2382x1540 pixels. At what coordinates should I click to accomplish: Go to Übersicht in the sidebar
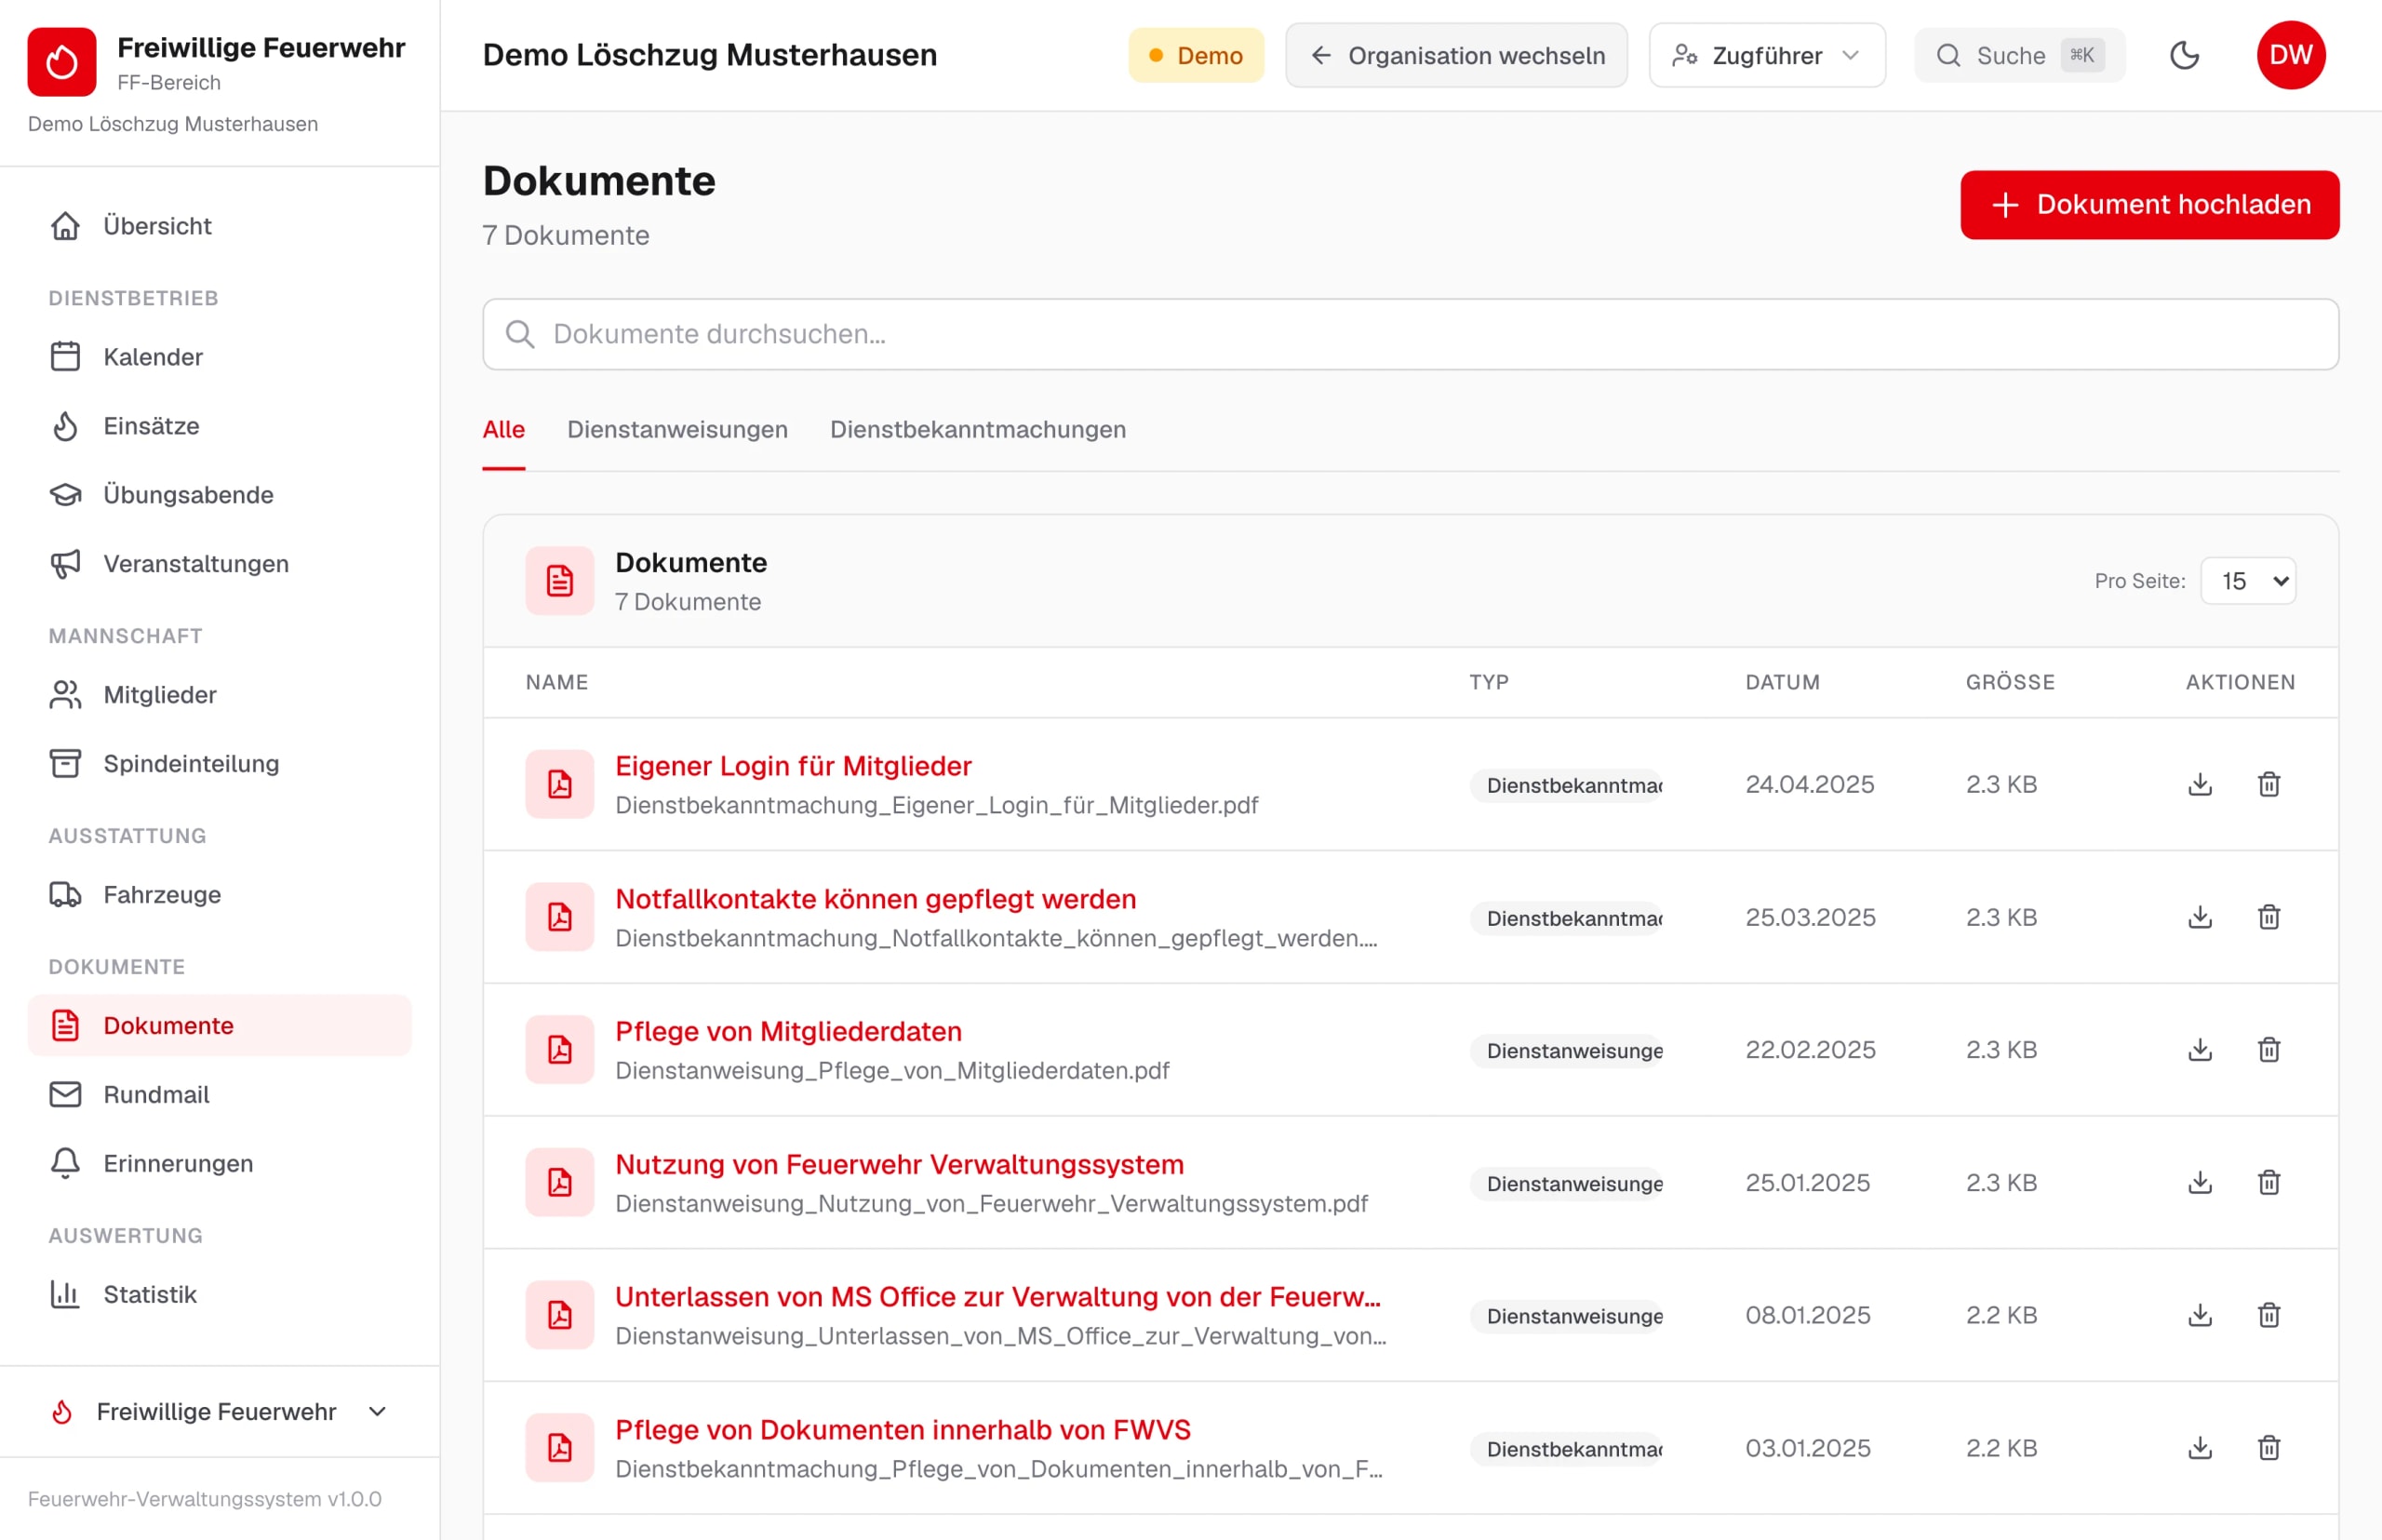(220, 226)
